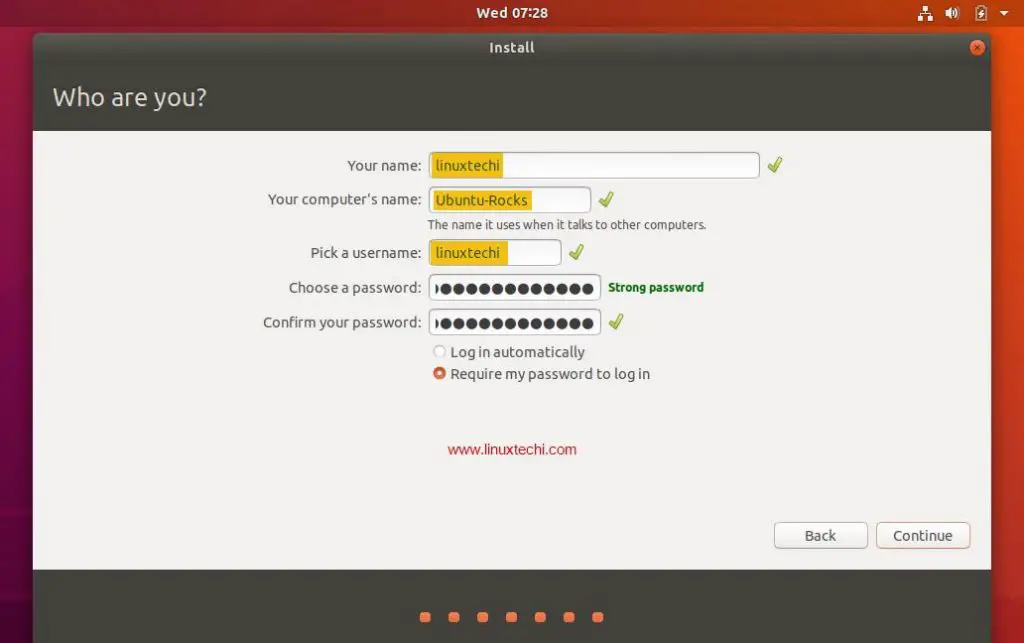Click the Pick a username: label
Screen dimensions: 1024x643
[366, 253]
